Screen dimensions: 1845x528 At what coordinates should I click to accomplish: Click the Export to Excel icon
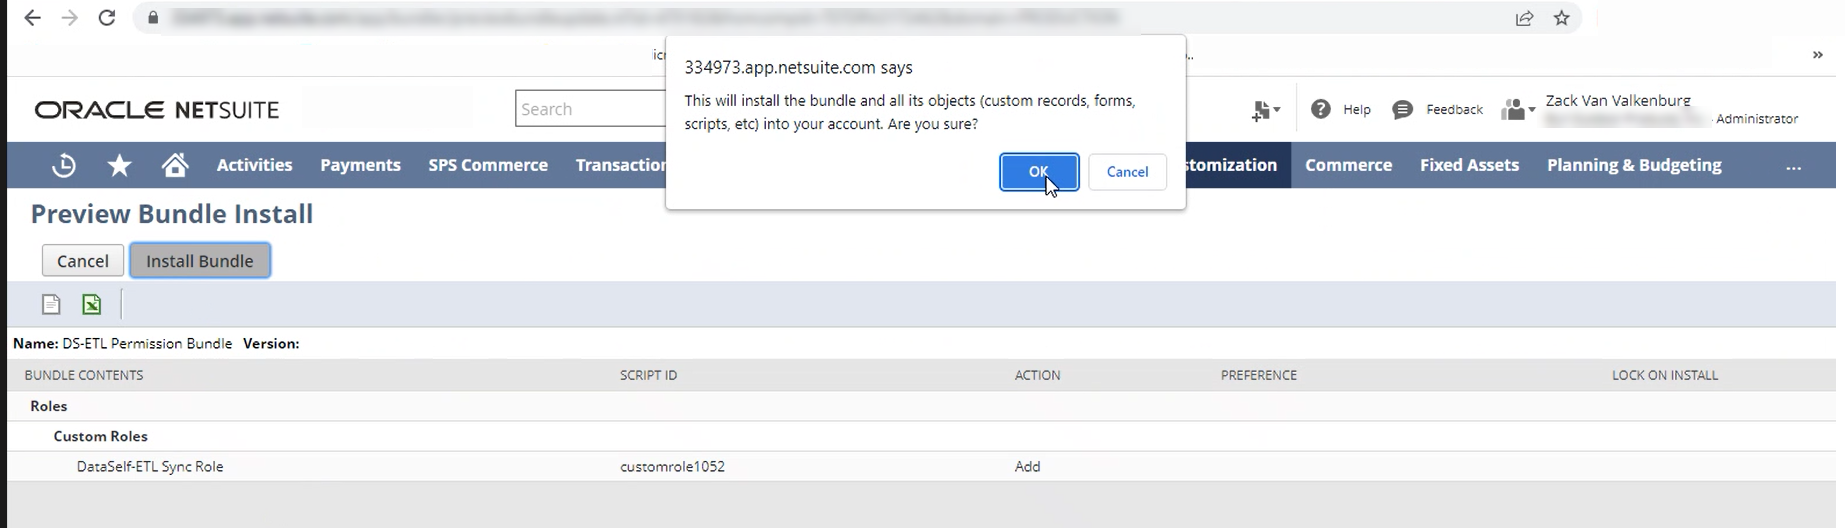(x=92, y=305)
